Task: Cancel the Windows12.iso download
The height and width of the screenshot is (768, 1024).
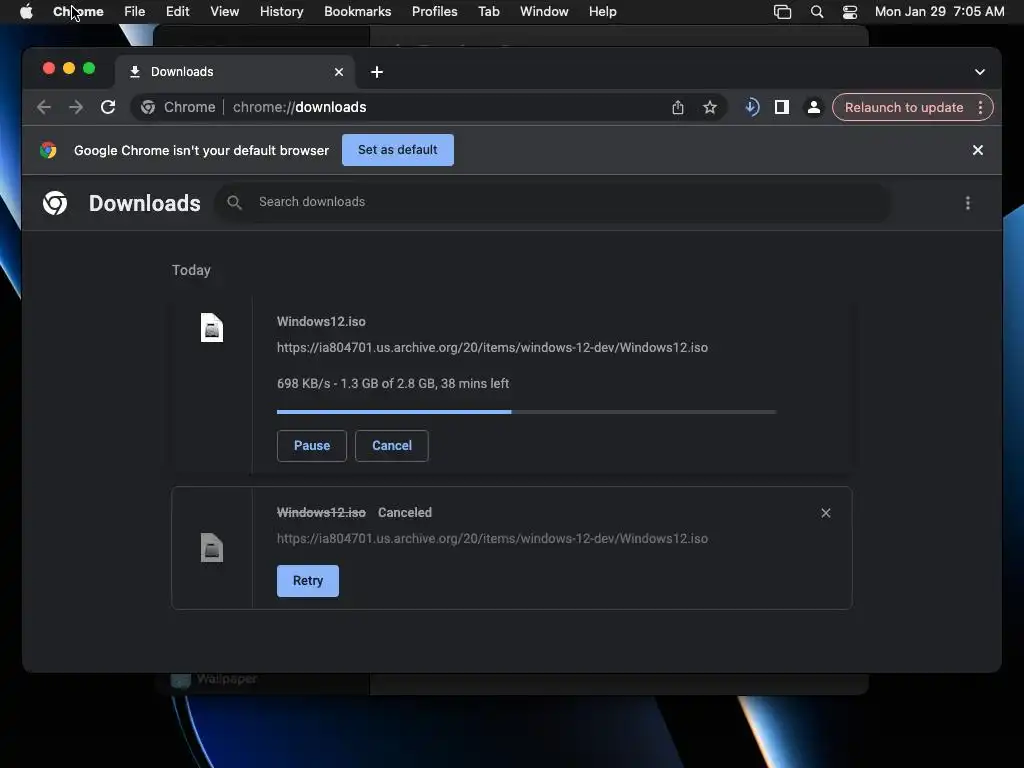Action: (x=392, y=445)
